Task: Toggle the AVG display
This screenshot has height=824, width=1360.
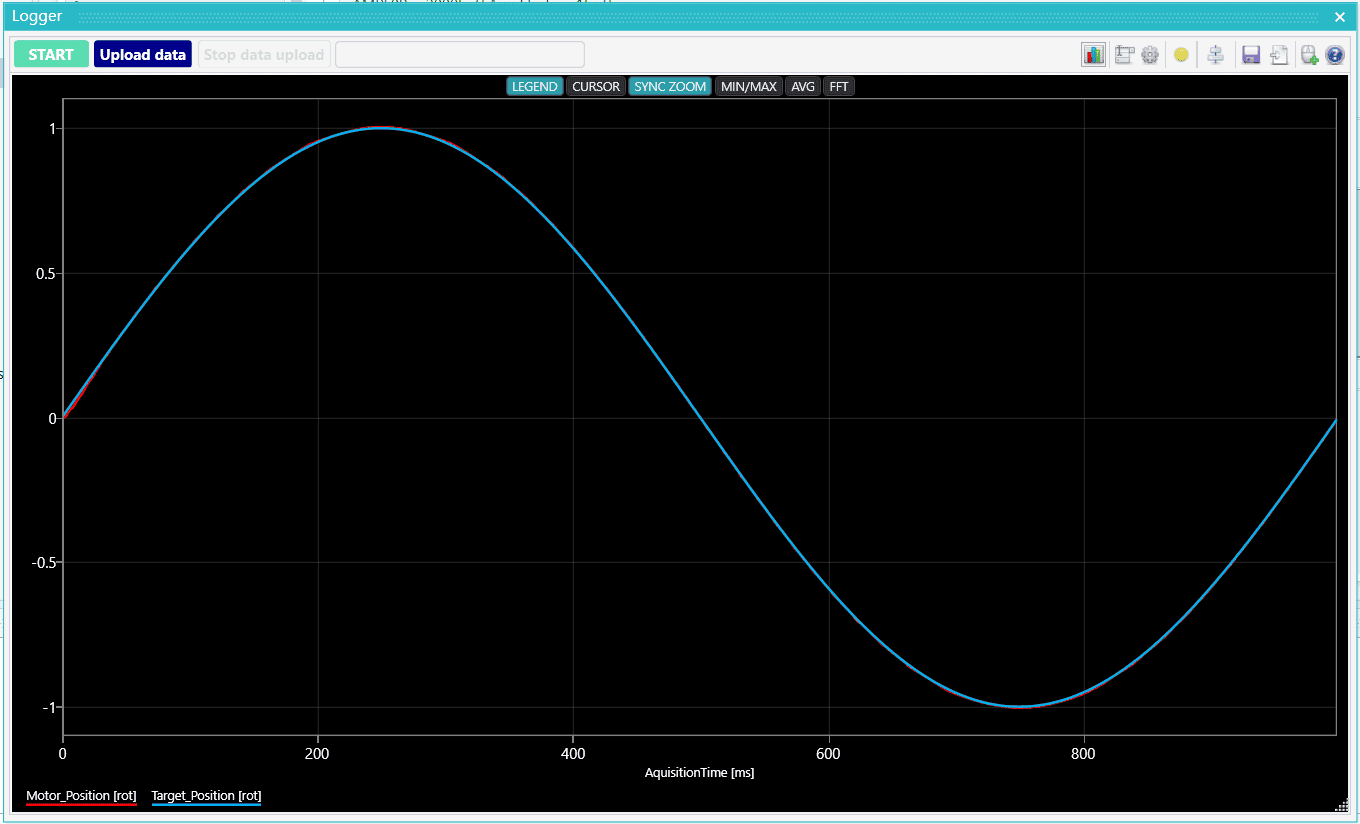Action: 803,87
